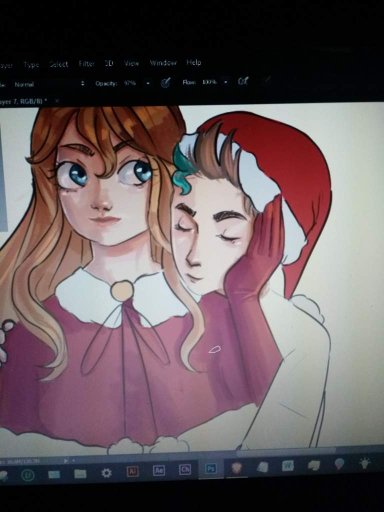Open Character Animator from the taskbar
This screenshot has width=384, height=512.
[x=185, y=470]
